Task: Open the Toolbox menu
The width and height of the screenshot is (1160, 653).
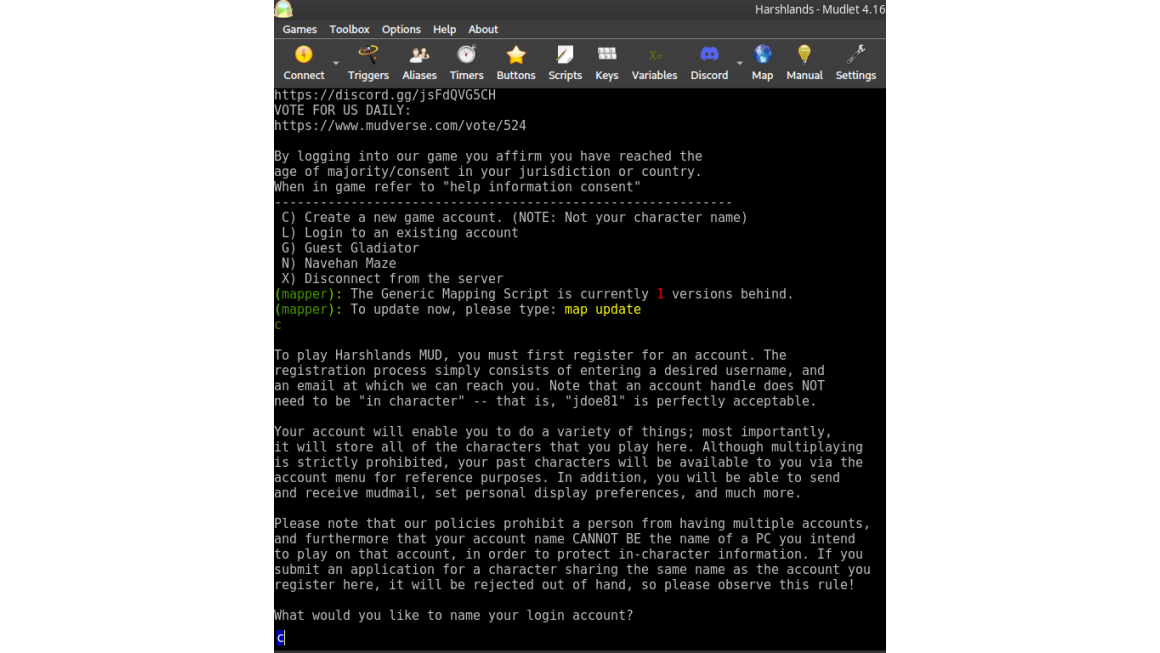Action: pos(349,30)
